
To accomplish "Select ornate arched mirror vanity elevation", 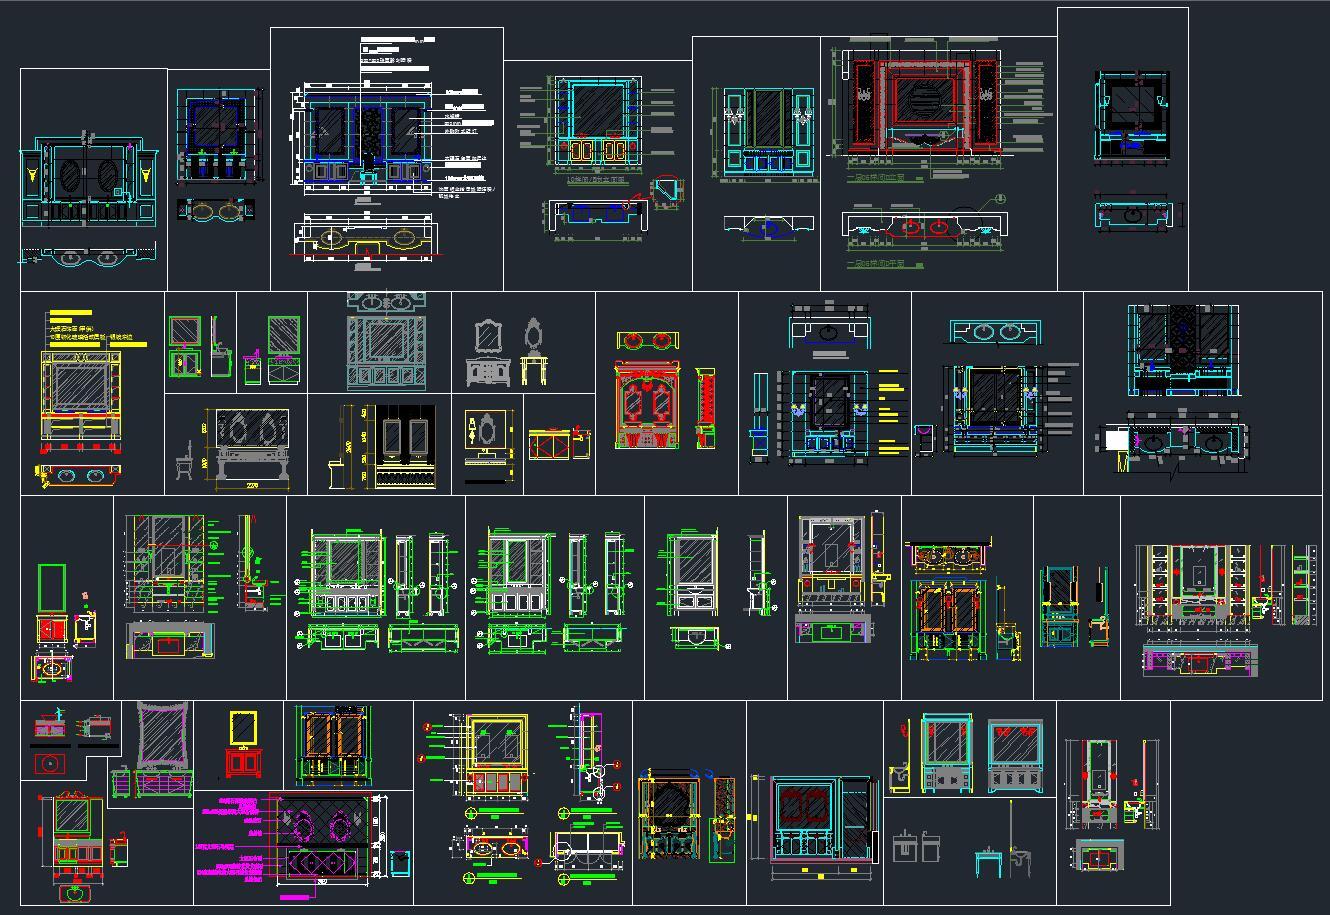I will tap(668, 816).
